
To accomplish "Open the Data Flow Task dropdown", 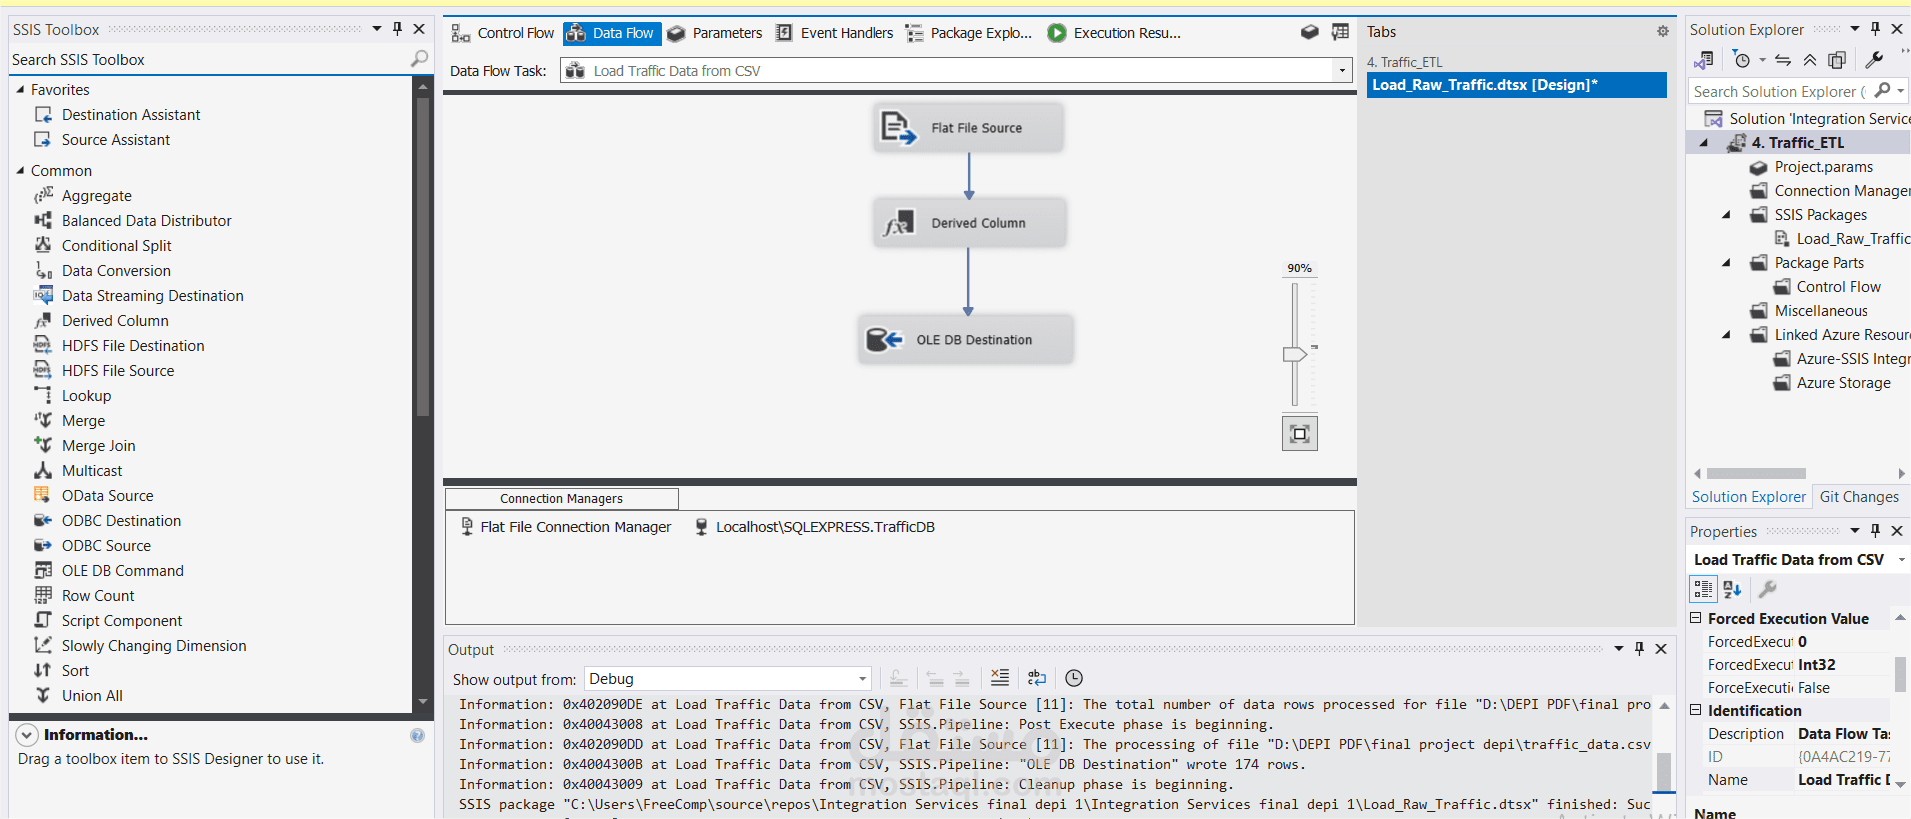I will [x=1342, y=71].
